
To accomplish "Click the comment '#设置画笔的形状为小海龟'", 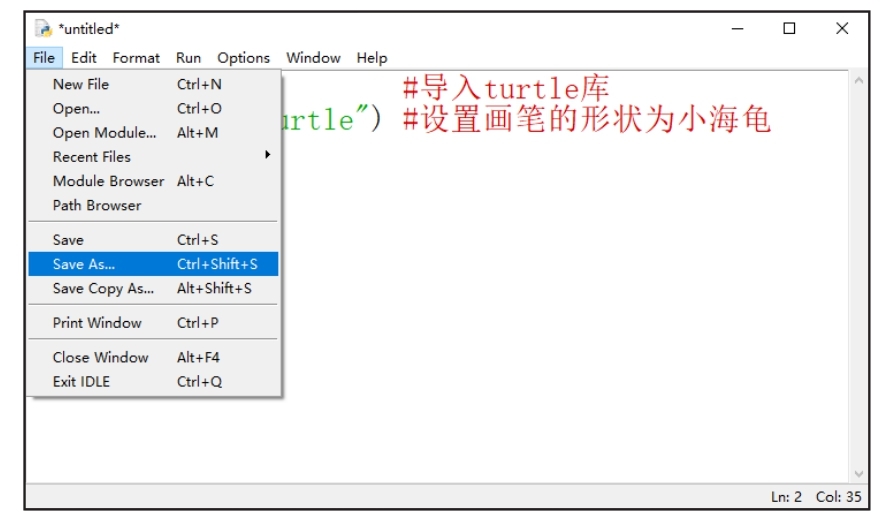I will click(x=587, y=119).
